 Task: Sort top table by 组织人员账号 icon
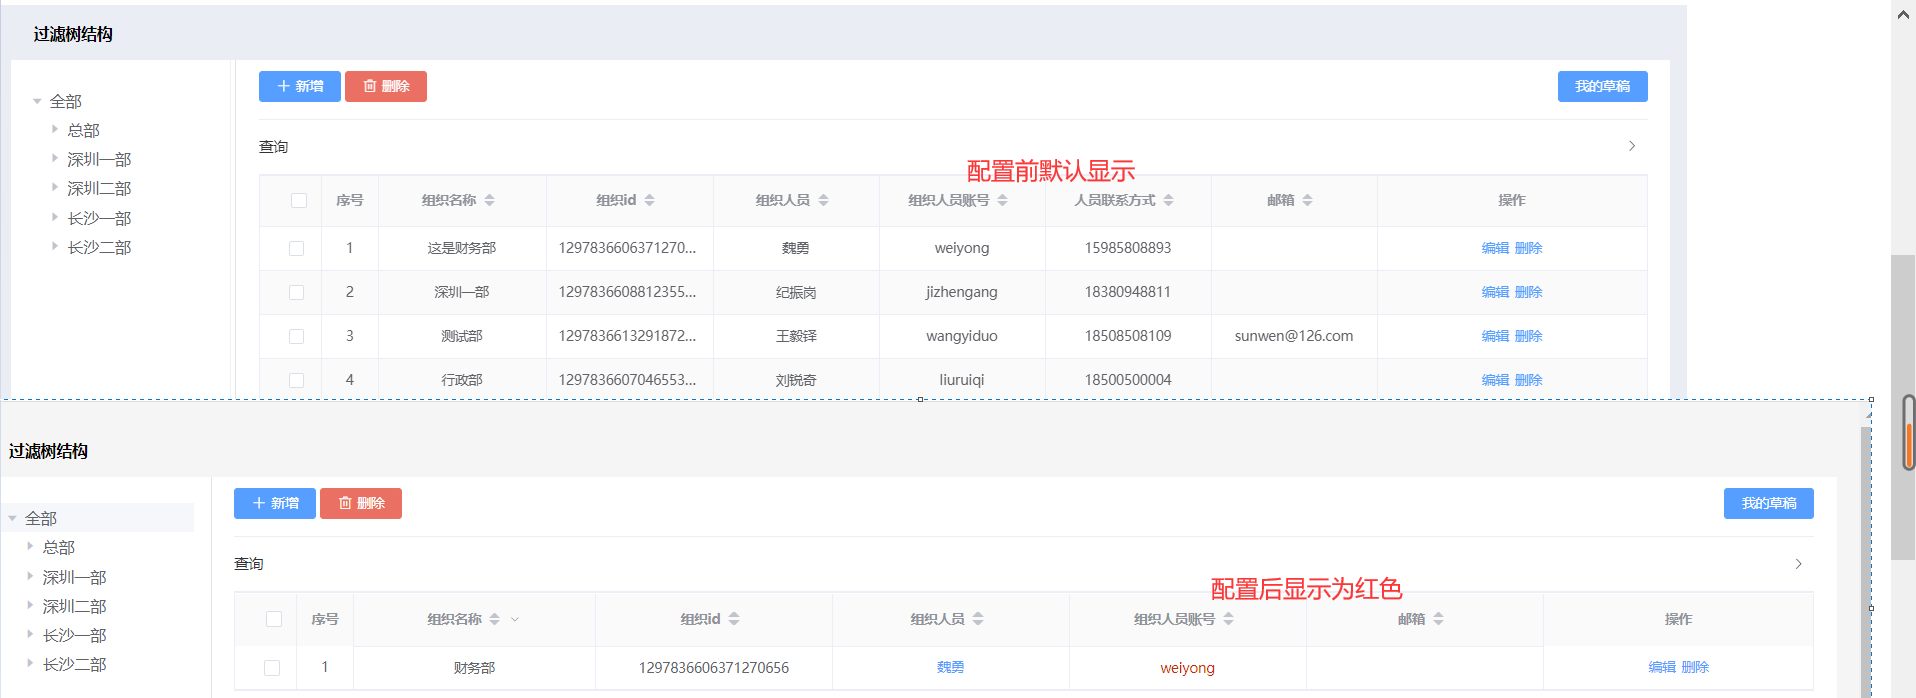point(1002,200)
